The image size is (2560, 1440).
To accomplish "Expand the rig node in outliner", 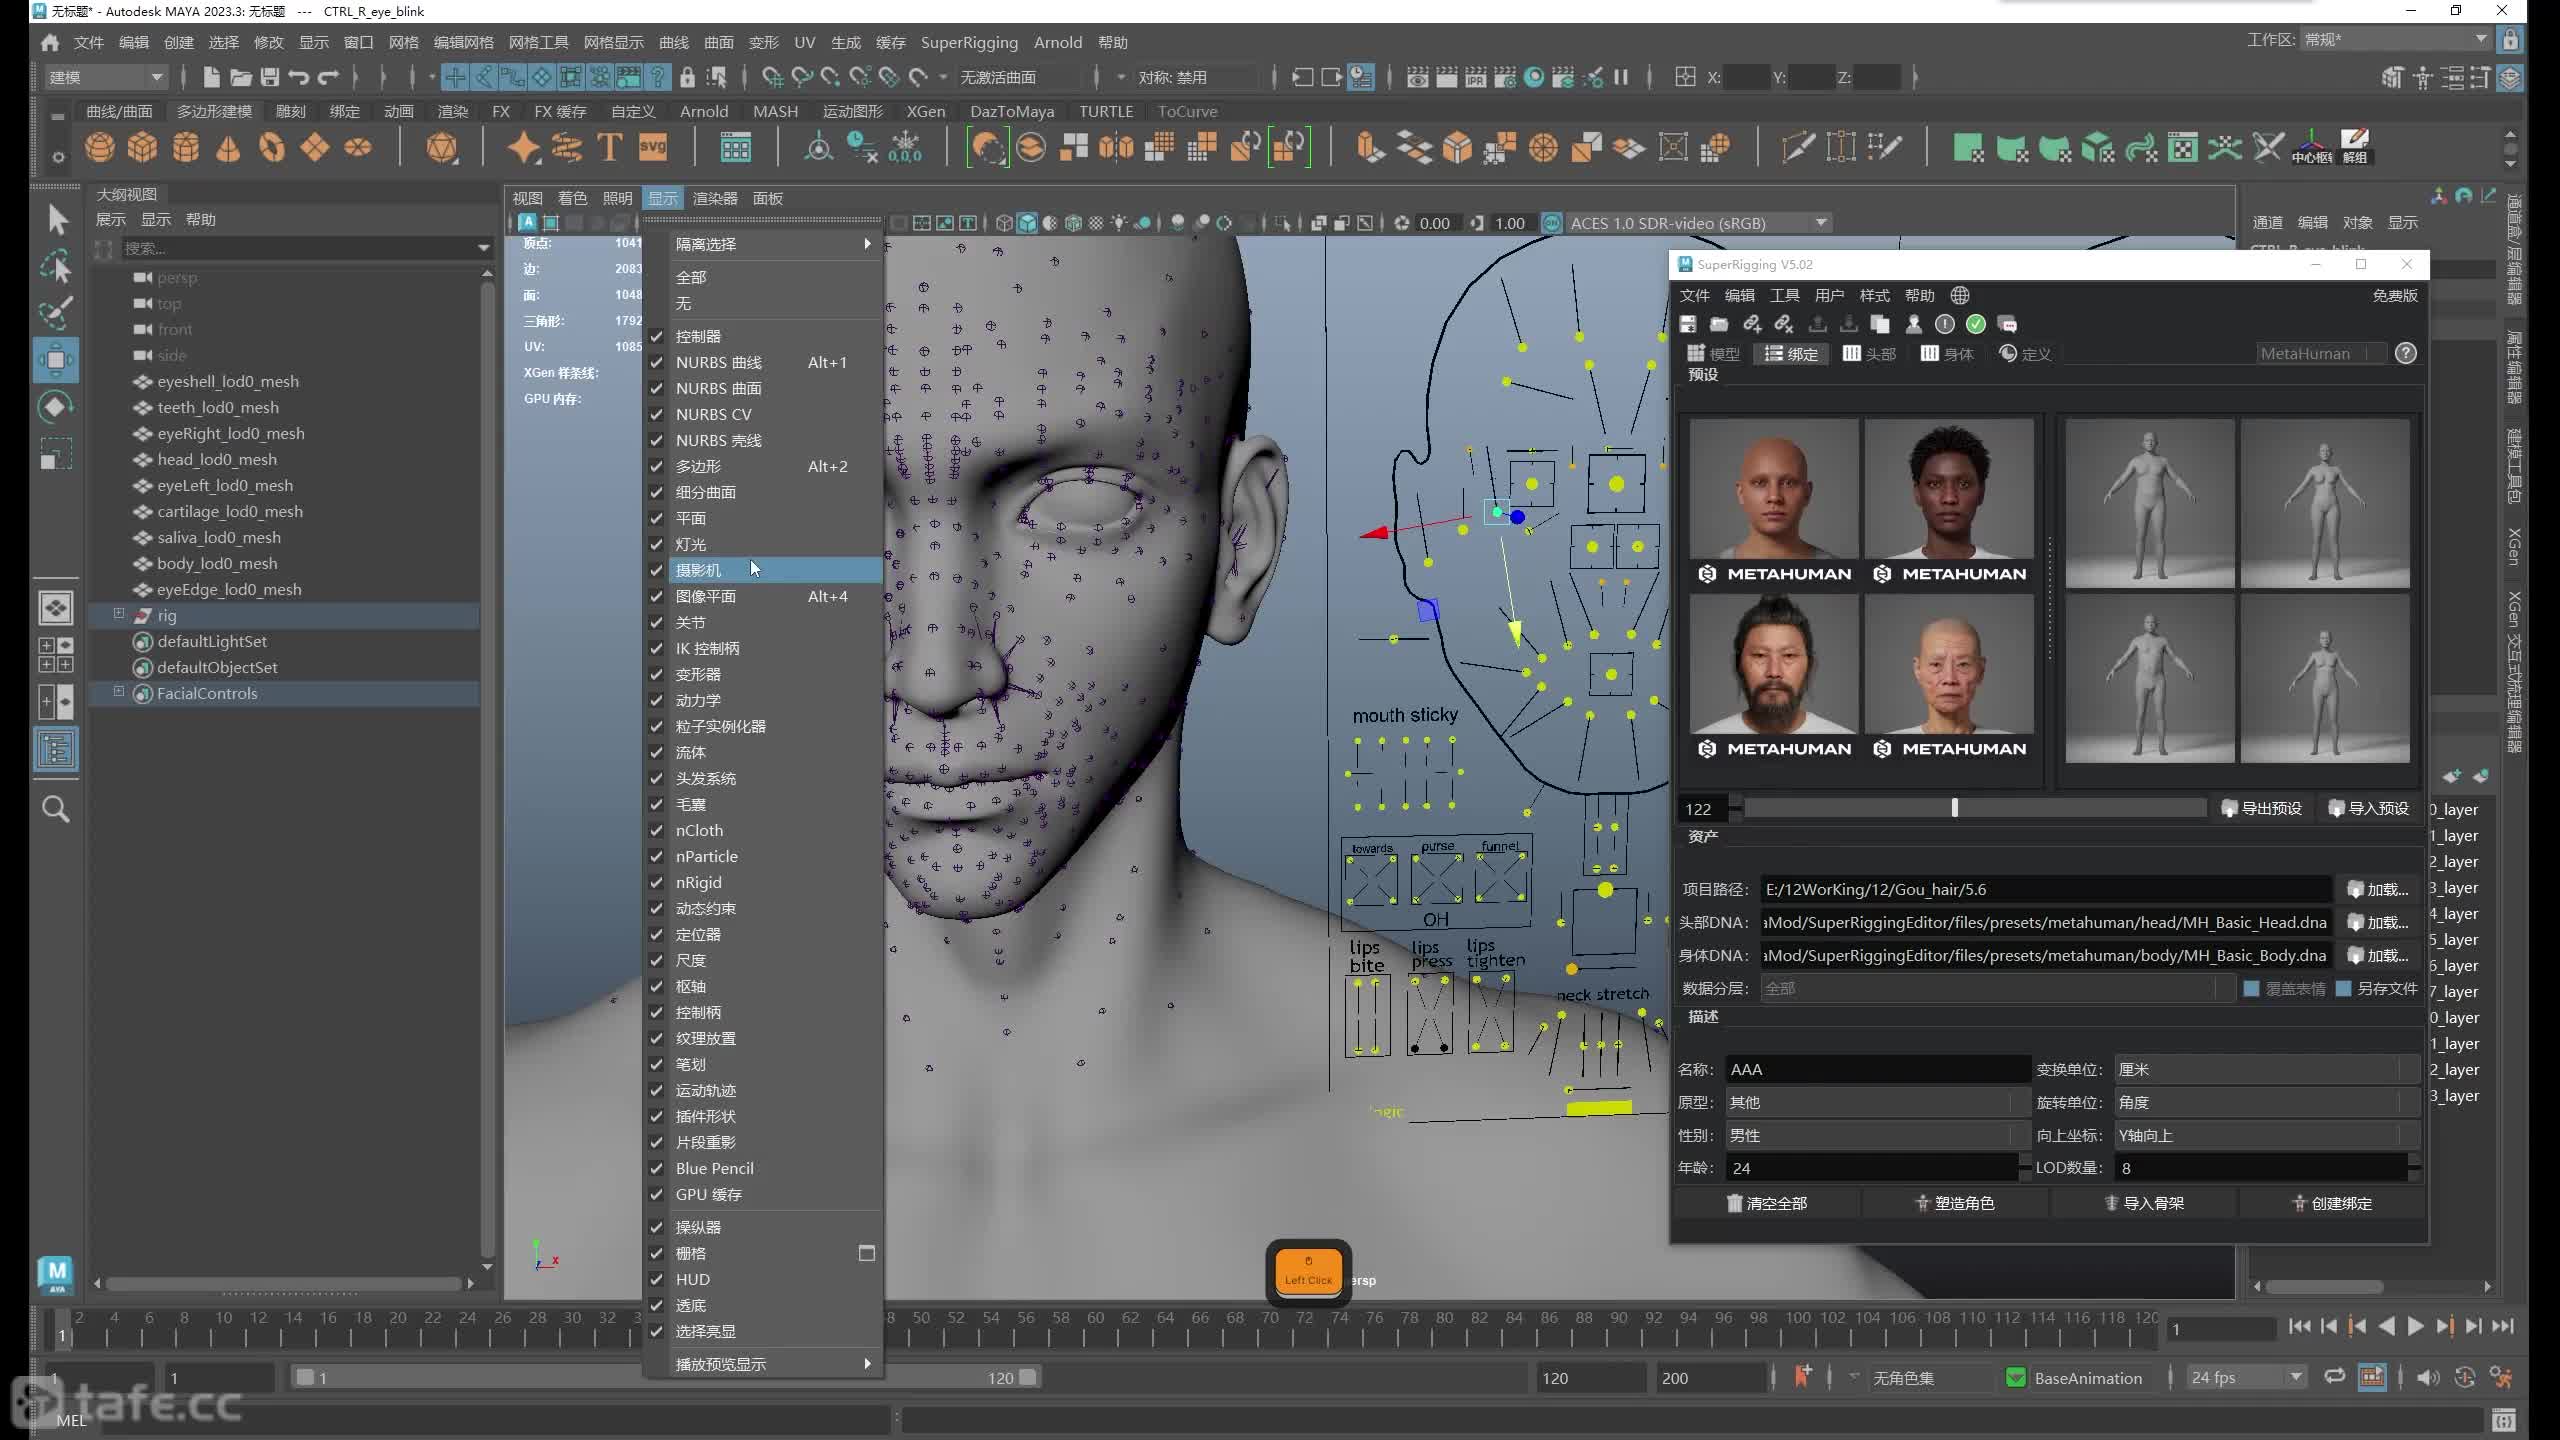I will 119,614.
